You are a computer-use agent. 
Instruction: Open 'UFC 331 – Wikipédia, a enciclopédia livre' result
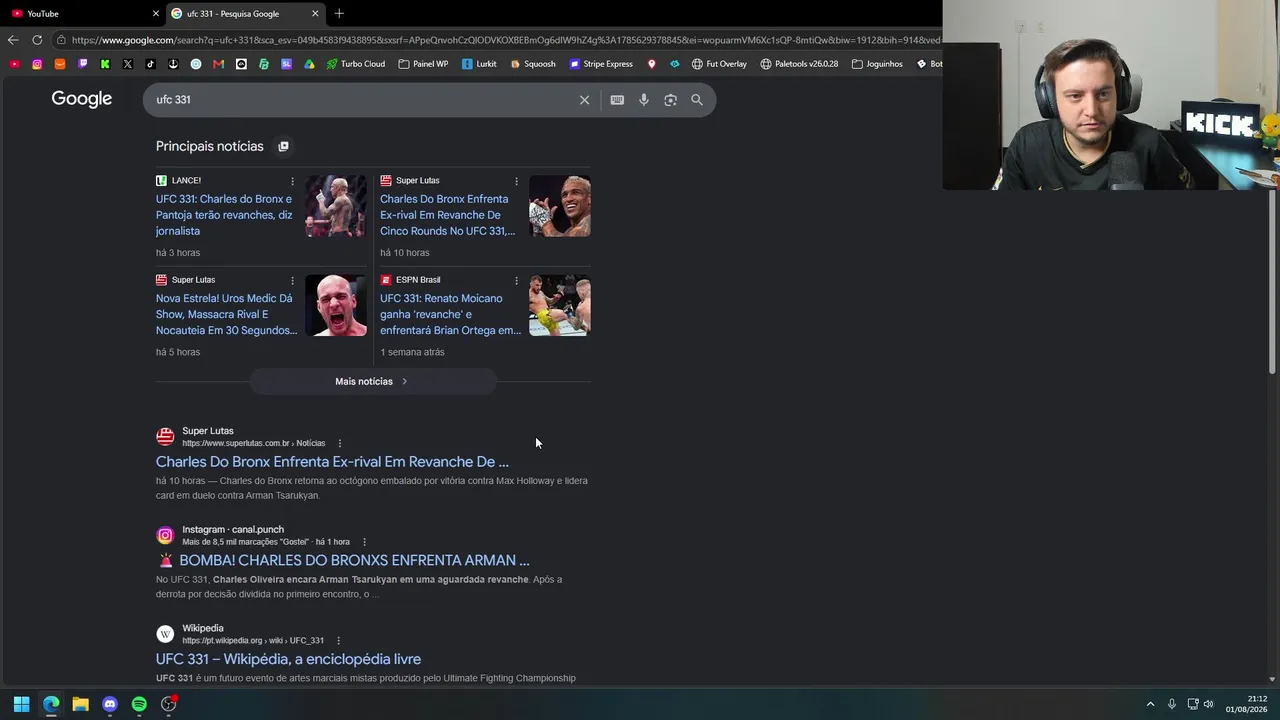tap(288, 659)
